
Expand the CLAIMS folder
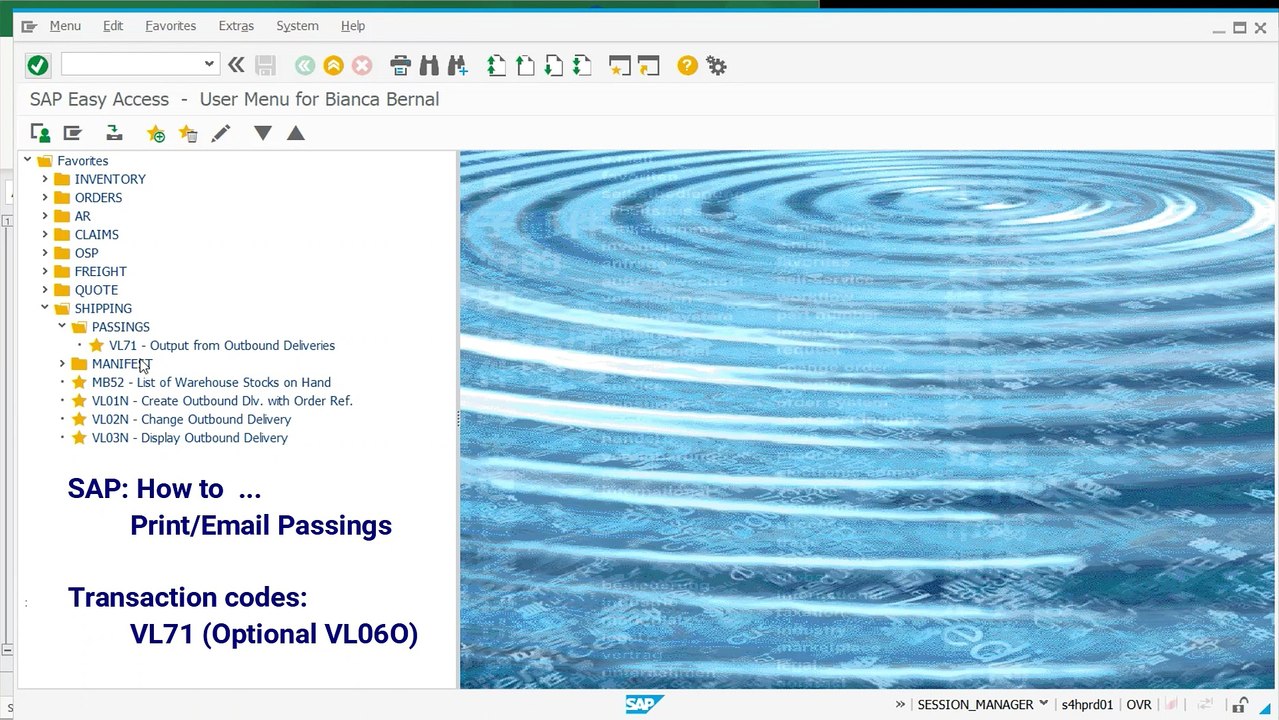[x=45, y=234]
